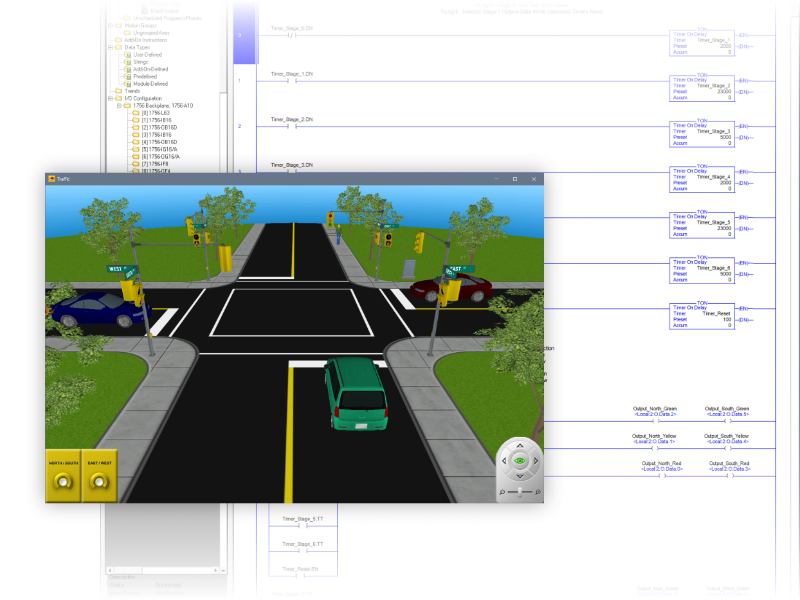The width and height of the screenshot is (800, 600).
Task: Click the Timer_Stage_6.DN contact on rung 0
Action: coord(291,35)
